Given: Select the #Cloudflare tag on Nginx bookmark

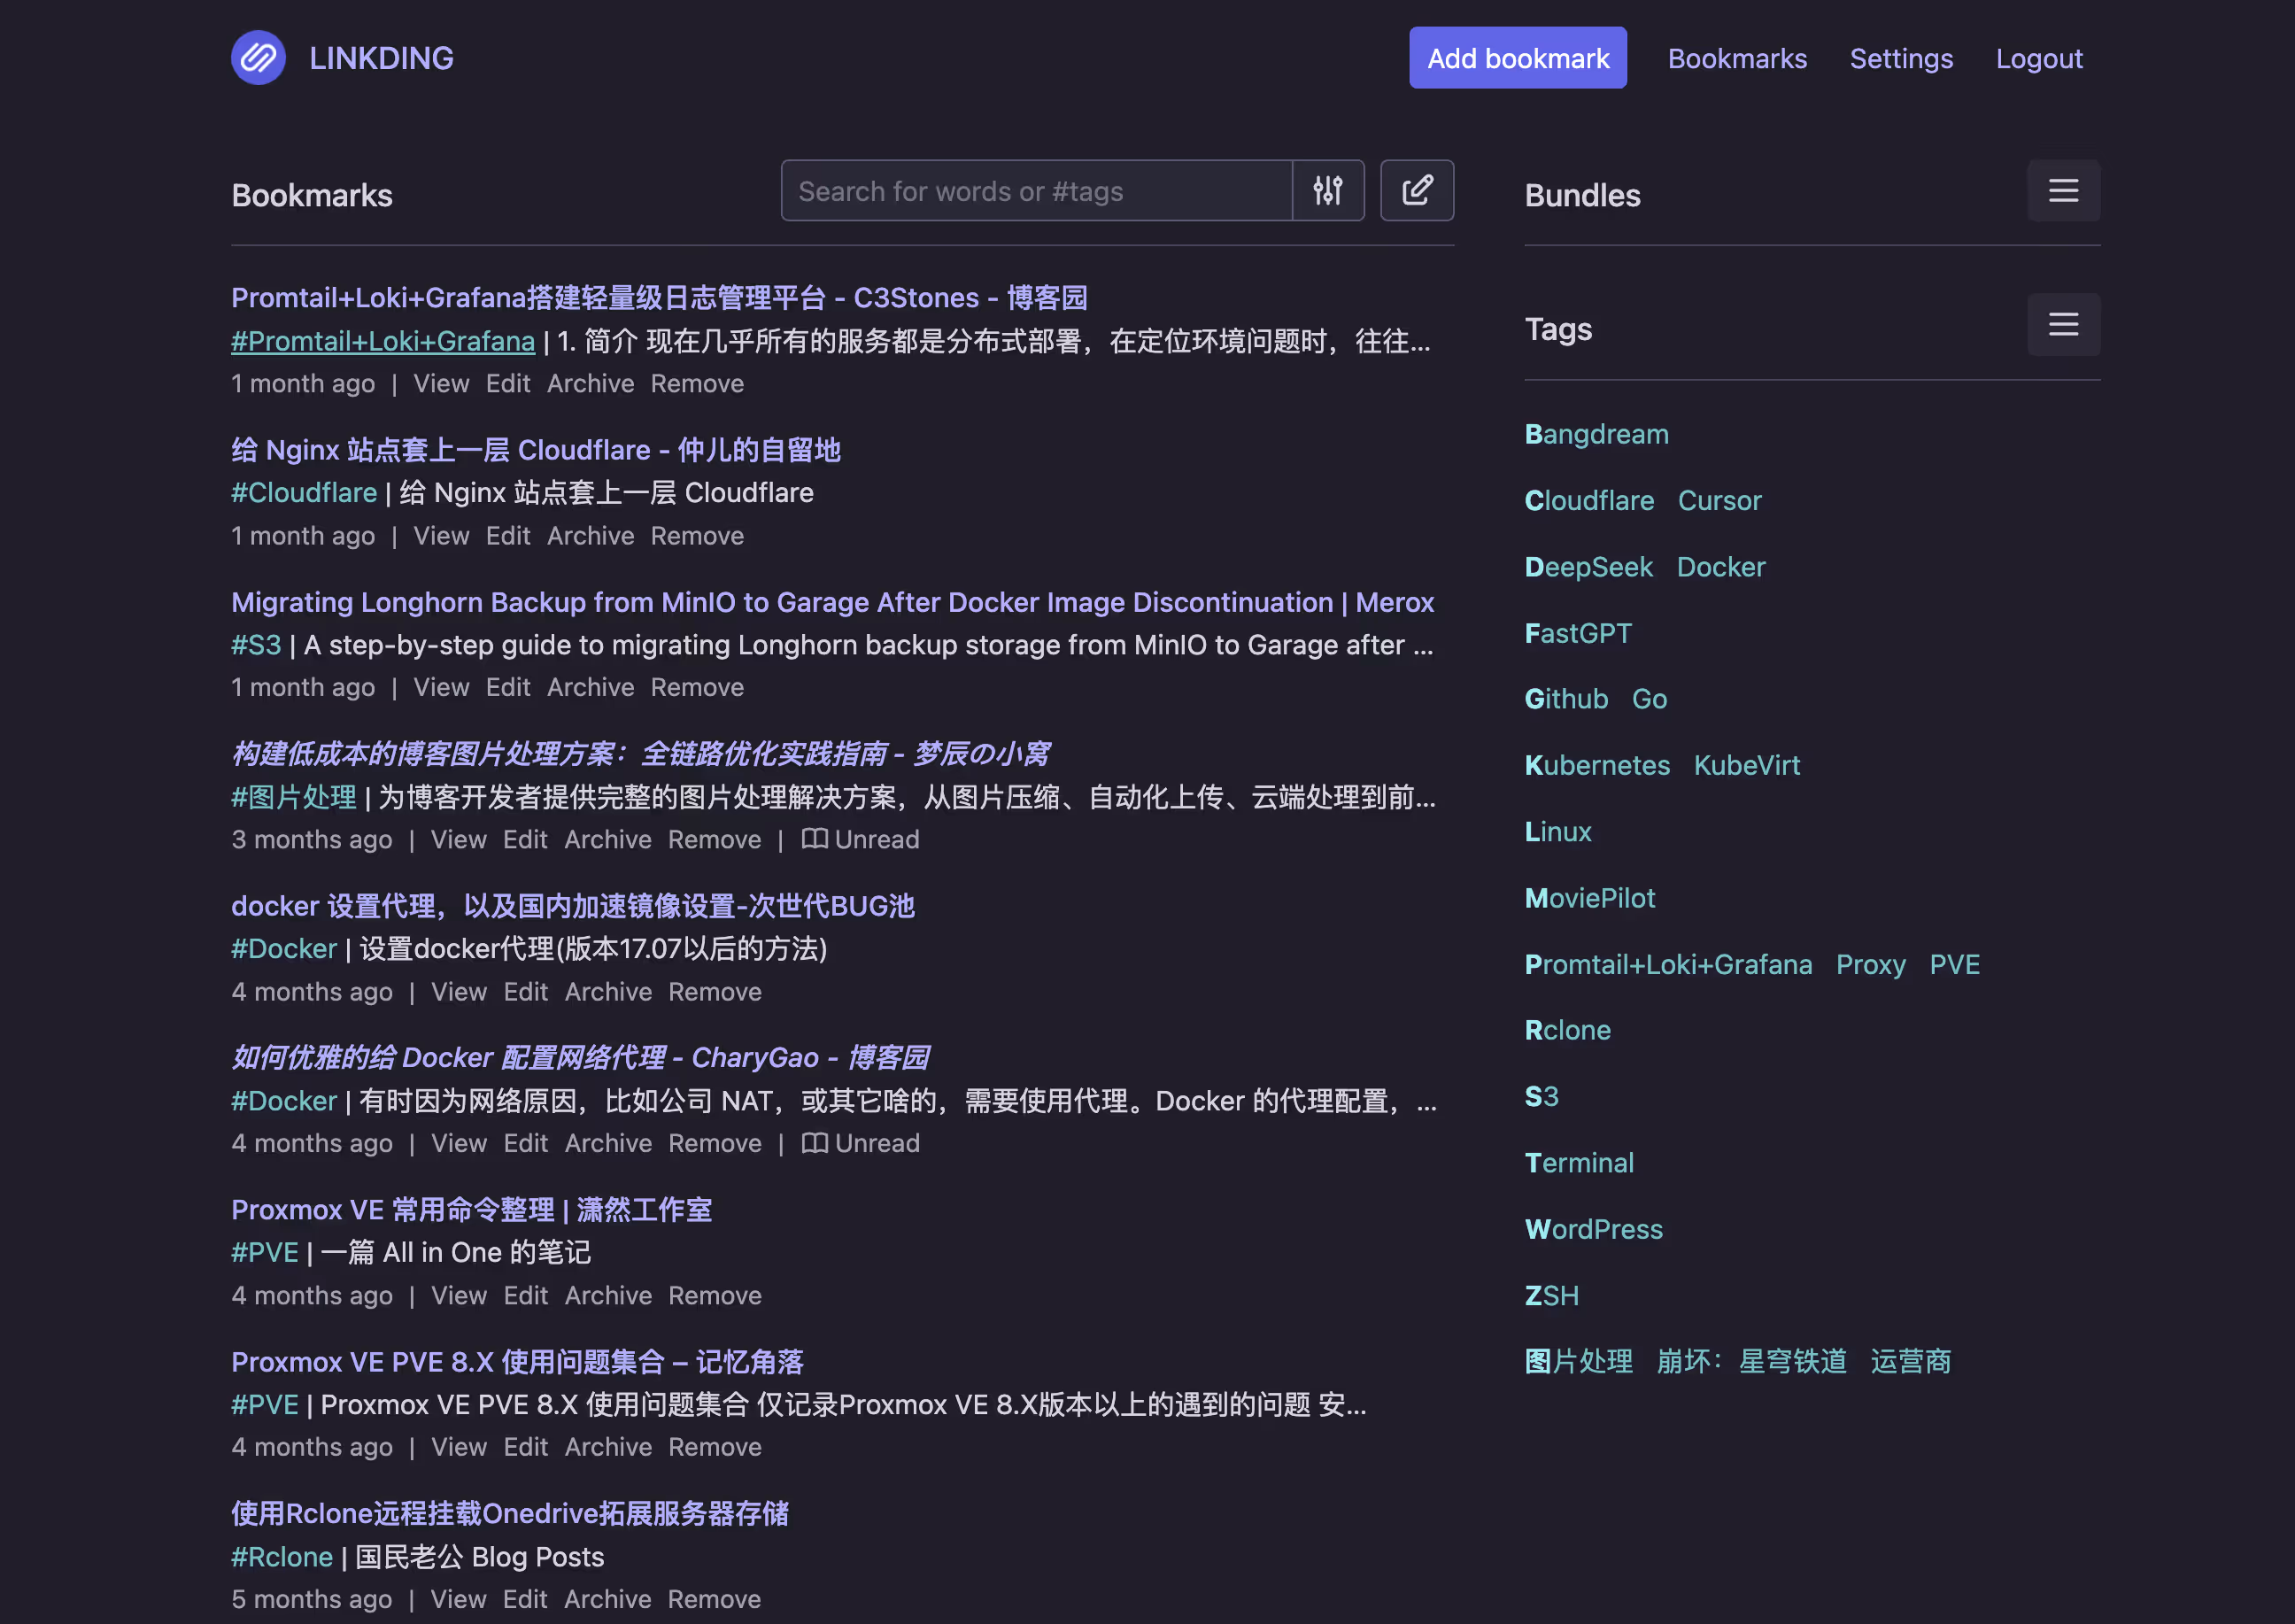Looking at the screenshot, I should [304, 492].
